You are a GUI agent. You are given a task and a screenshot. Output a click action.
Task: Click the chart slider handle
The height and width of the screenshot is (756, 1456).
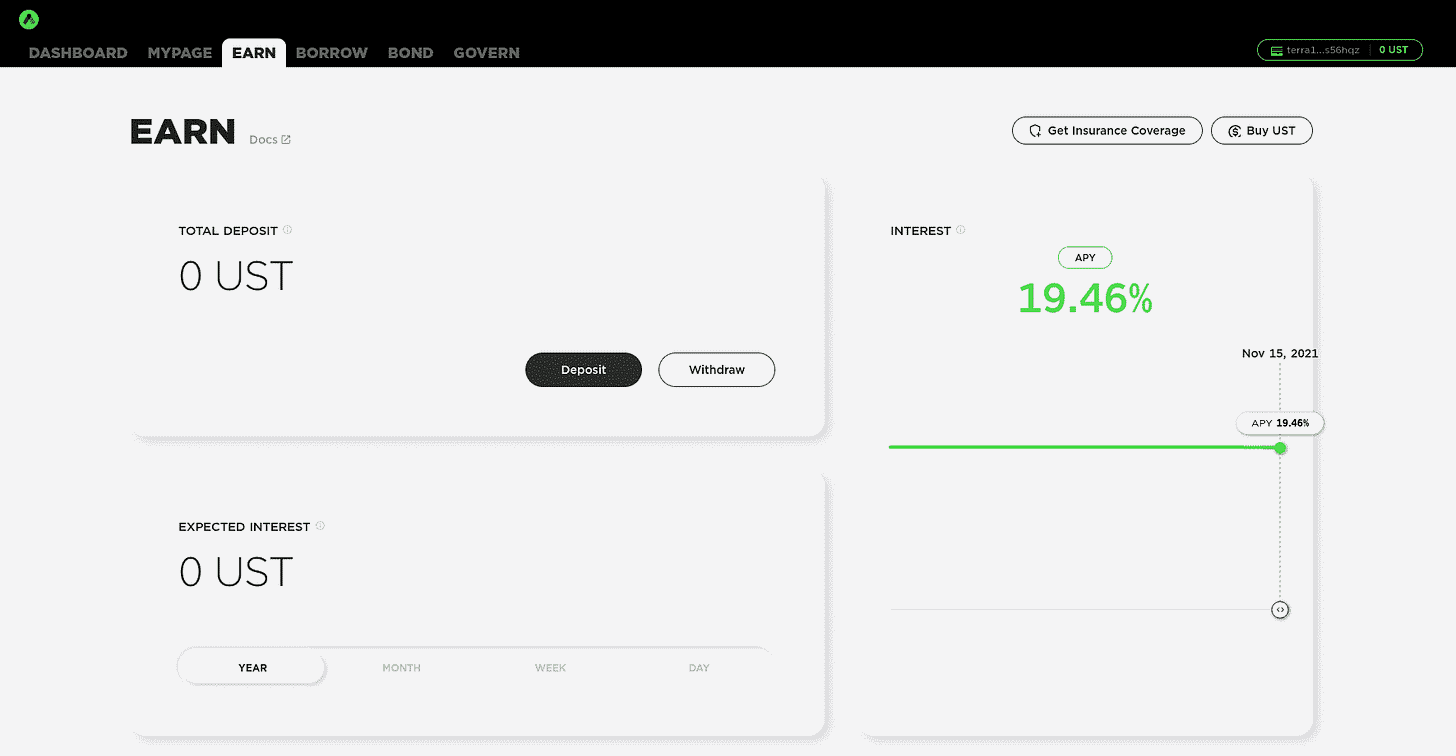click(1280, 610)
